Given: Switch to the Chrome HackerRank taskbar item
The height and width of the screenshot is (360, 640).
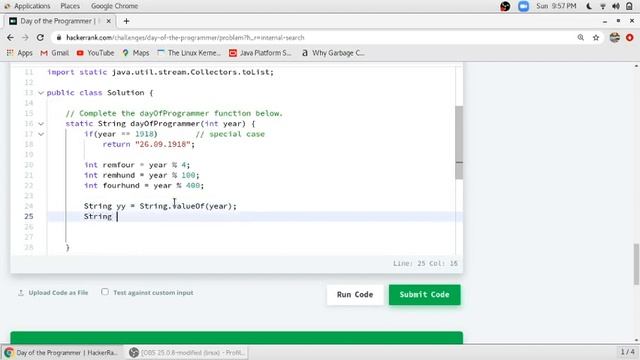Looking at the screenshot, I should click(x=62, y=353).
